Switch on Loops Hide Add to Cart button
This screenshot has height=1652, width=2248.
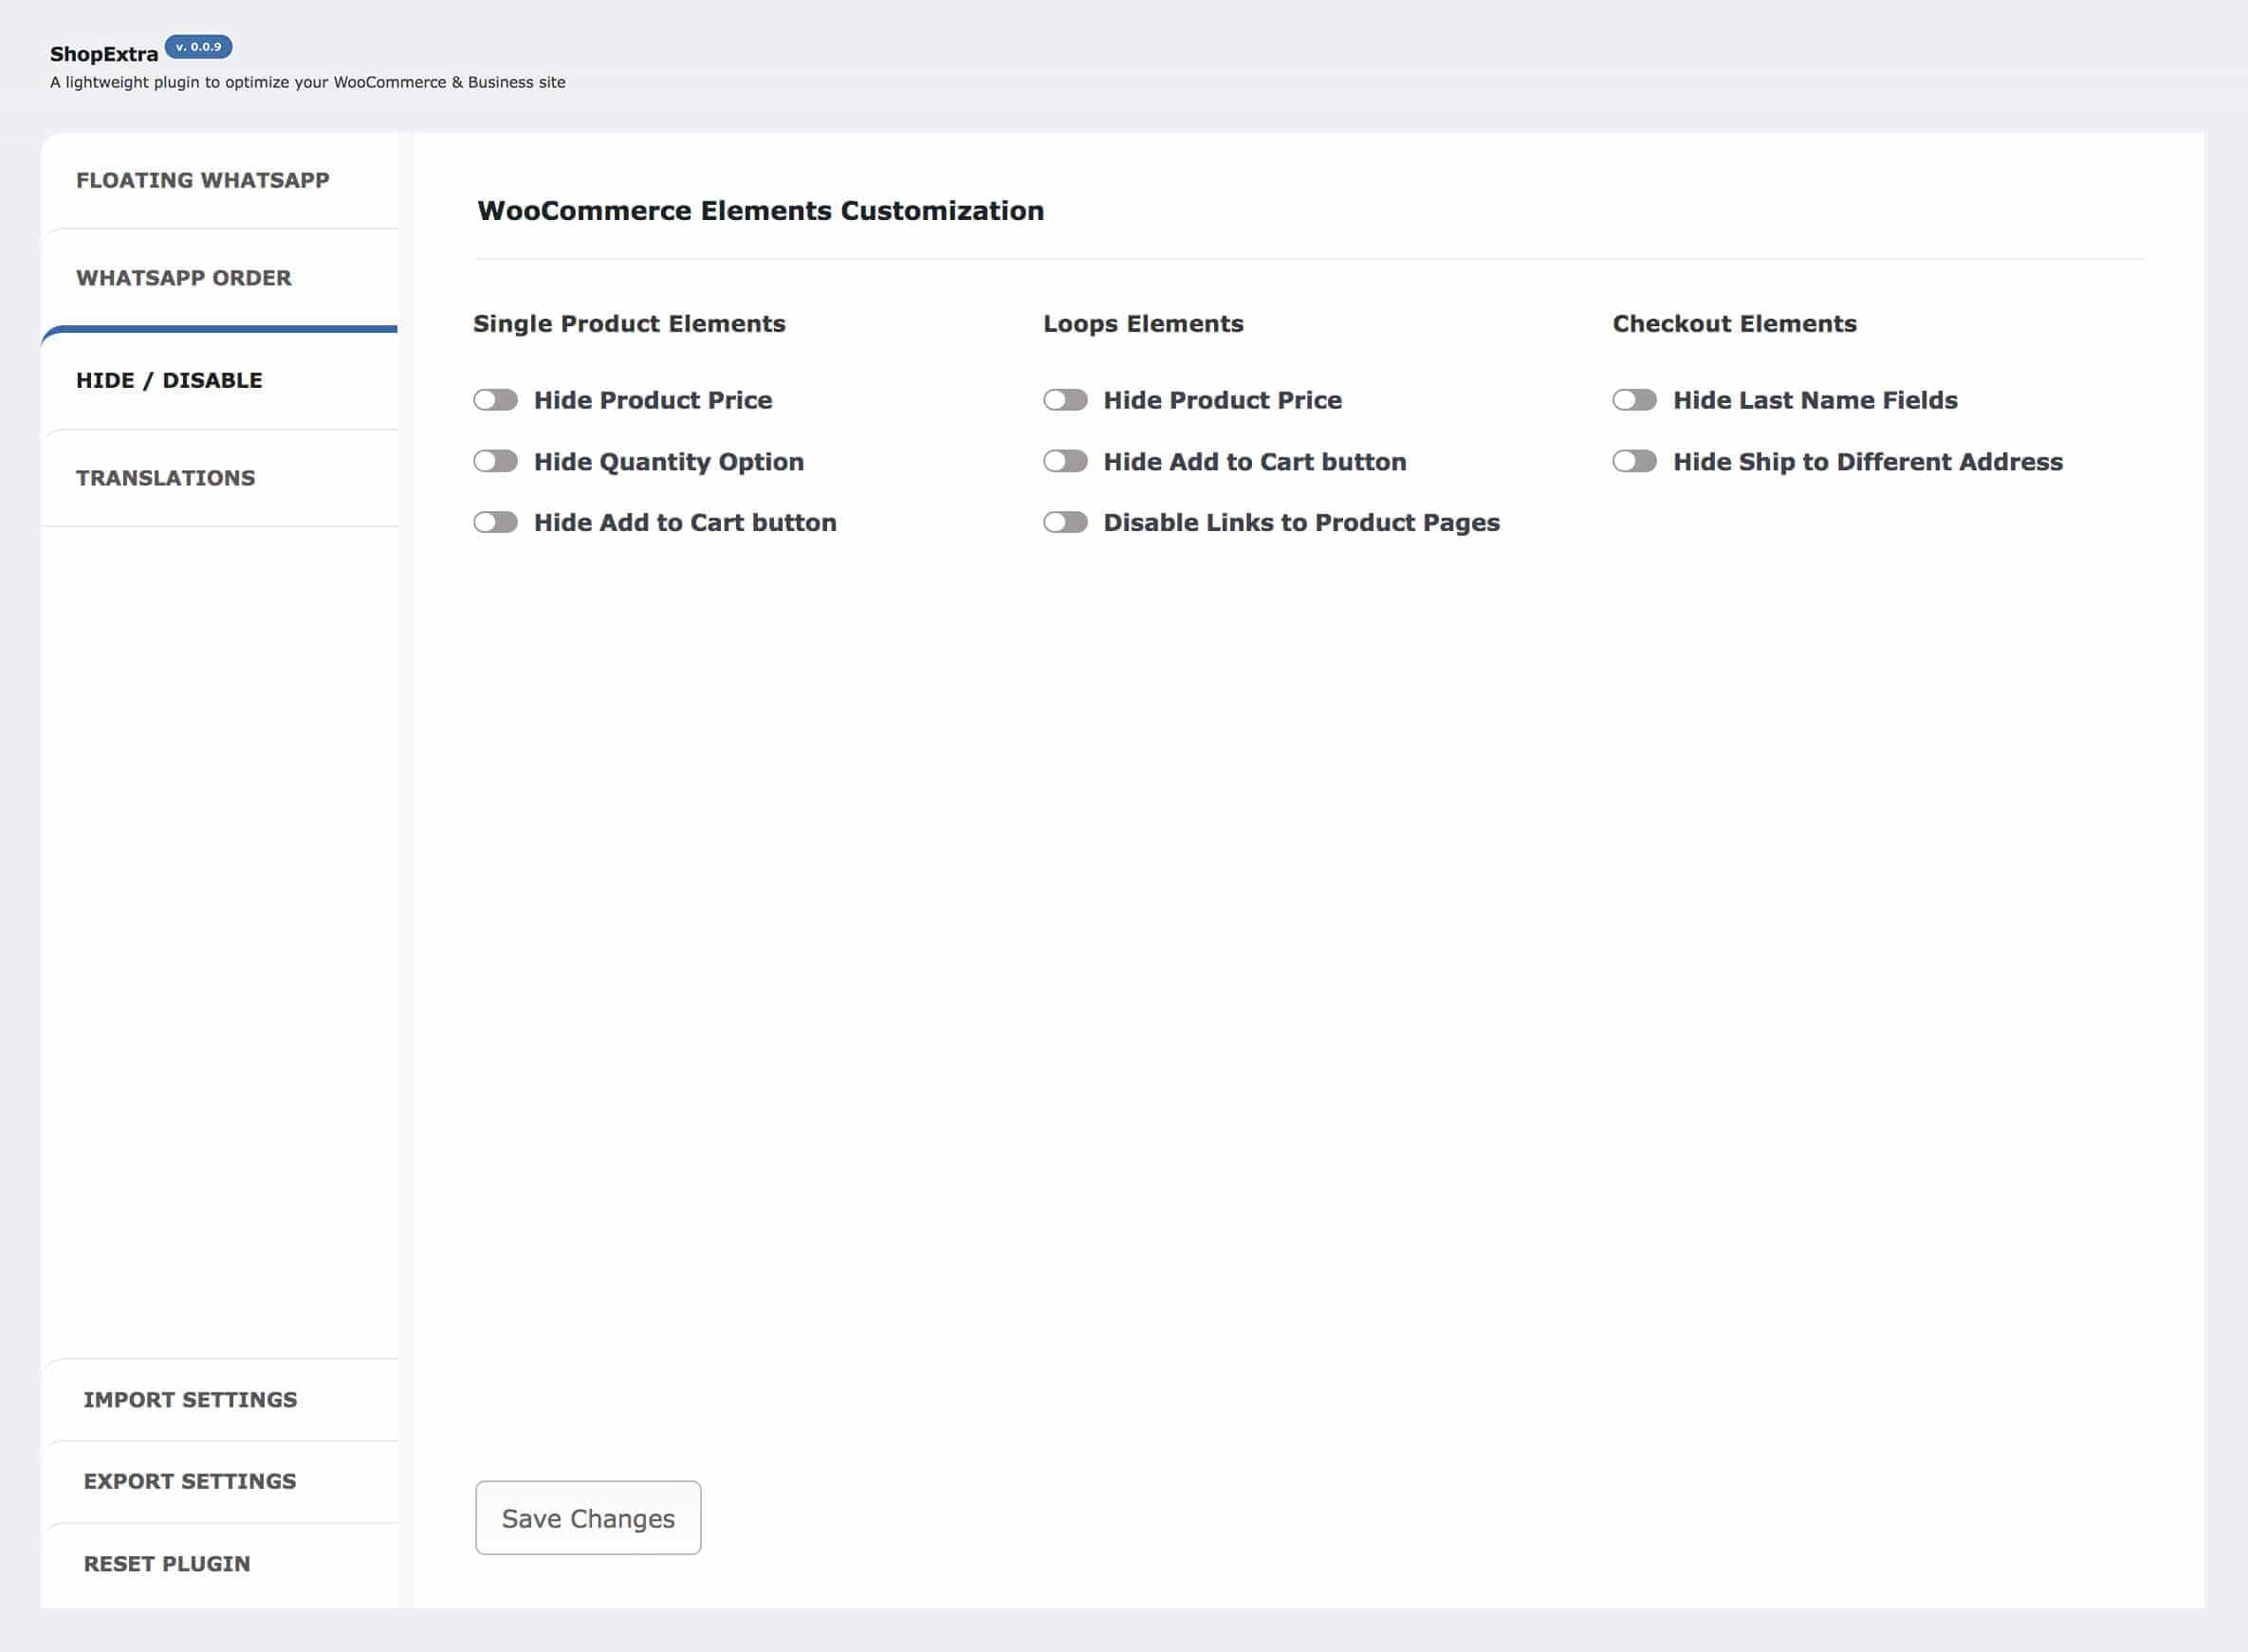[x=1065, y=461]
